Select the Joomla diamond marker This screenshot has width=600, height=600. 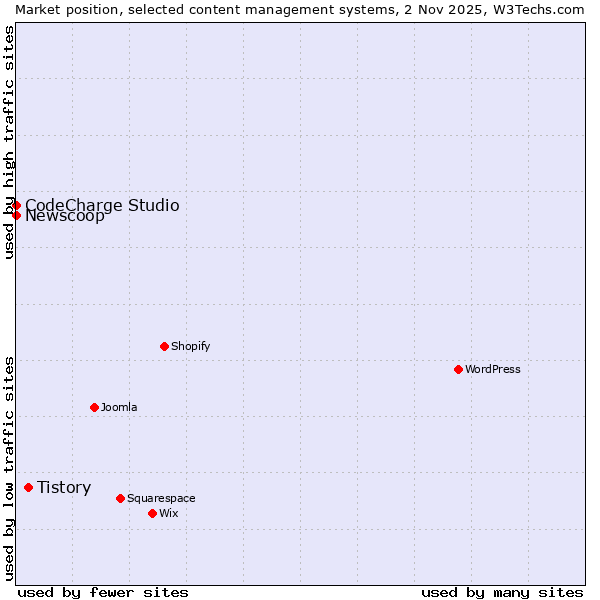pyautogui.click(x=94, y=407)
